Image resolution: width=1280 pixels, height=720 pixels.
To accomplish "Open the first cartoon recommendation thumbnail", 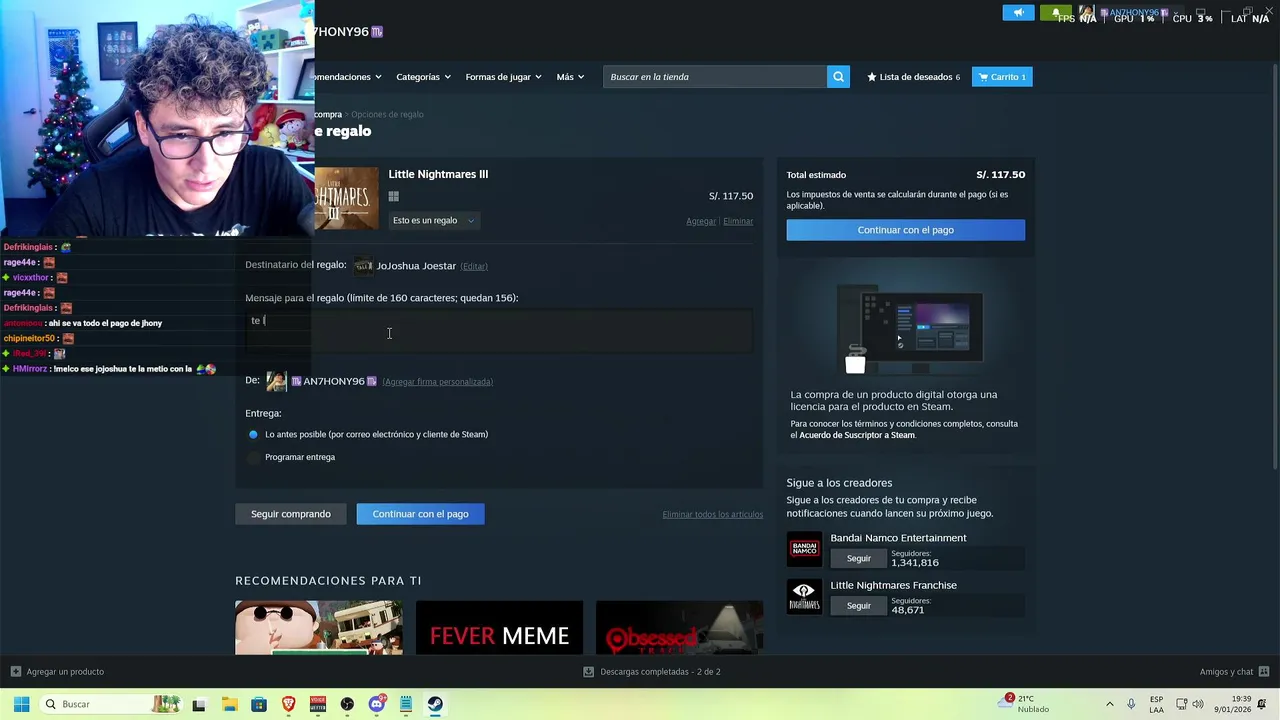I will coord(319,628).
